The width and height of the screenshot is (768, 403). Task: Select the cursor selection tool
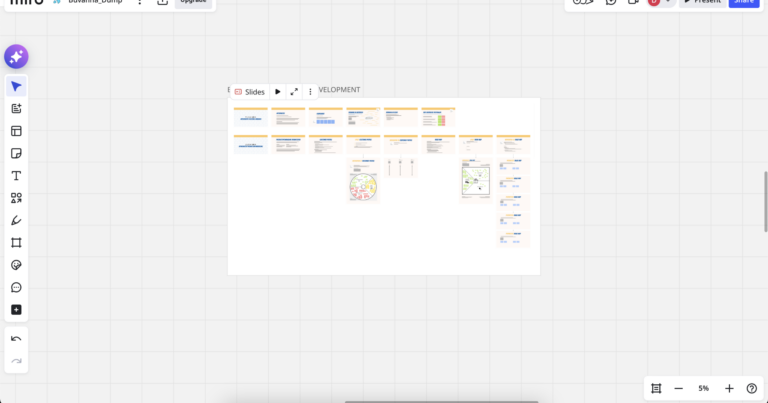(16, 87)
